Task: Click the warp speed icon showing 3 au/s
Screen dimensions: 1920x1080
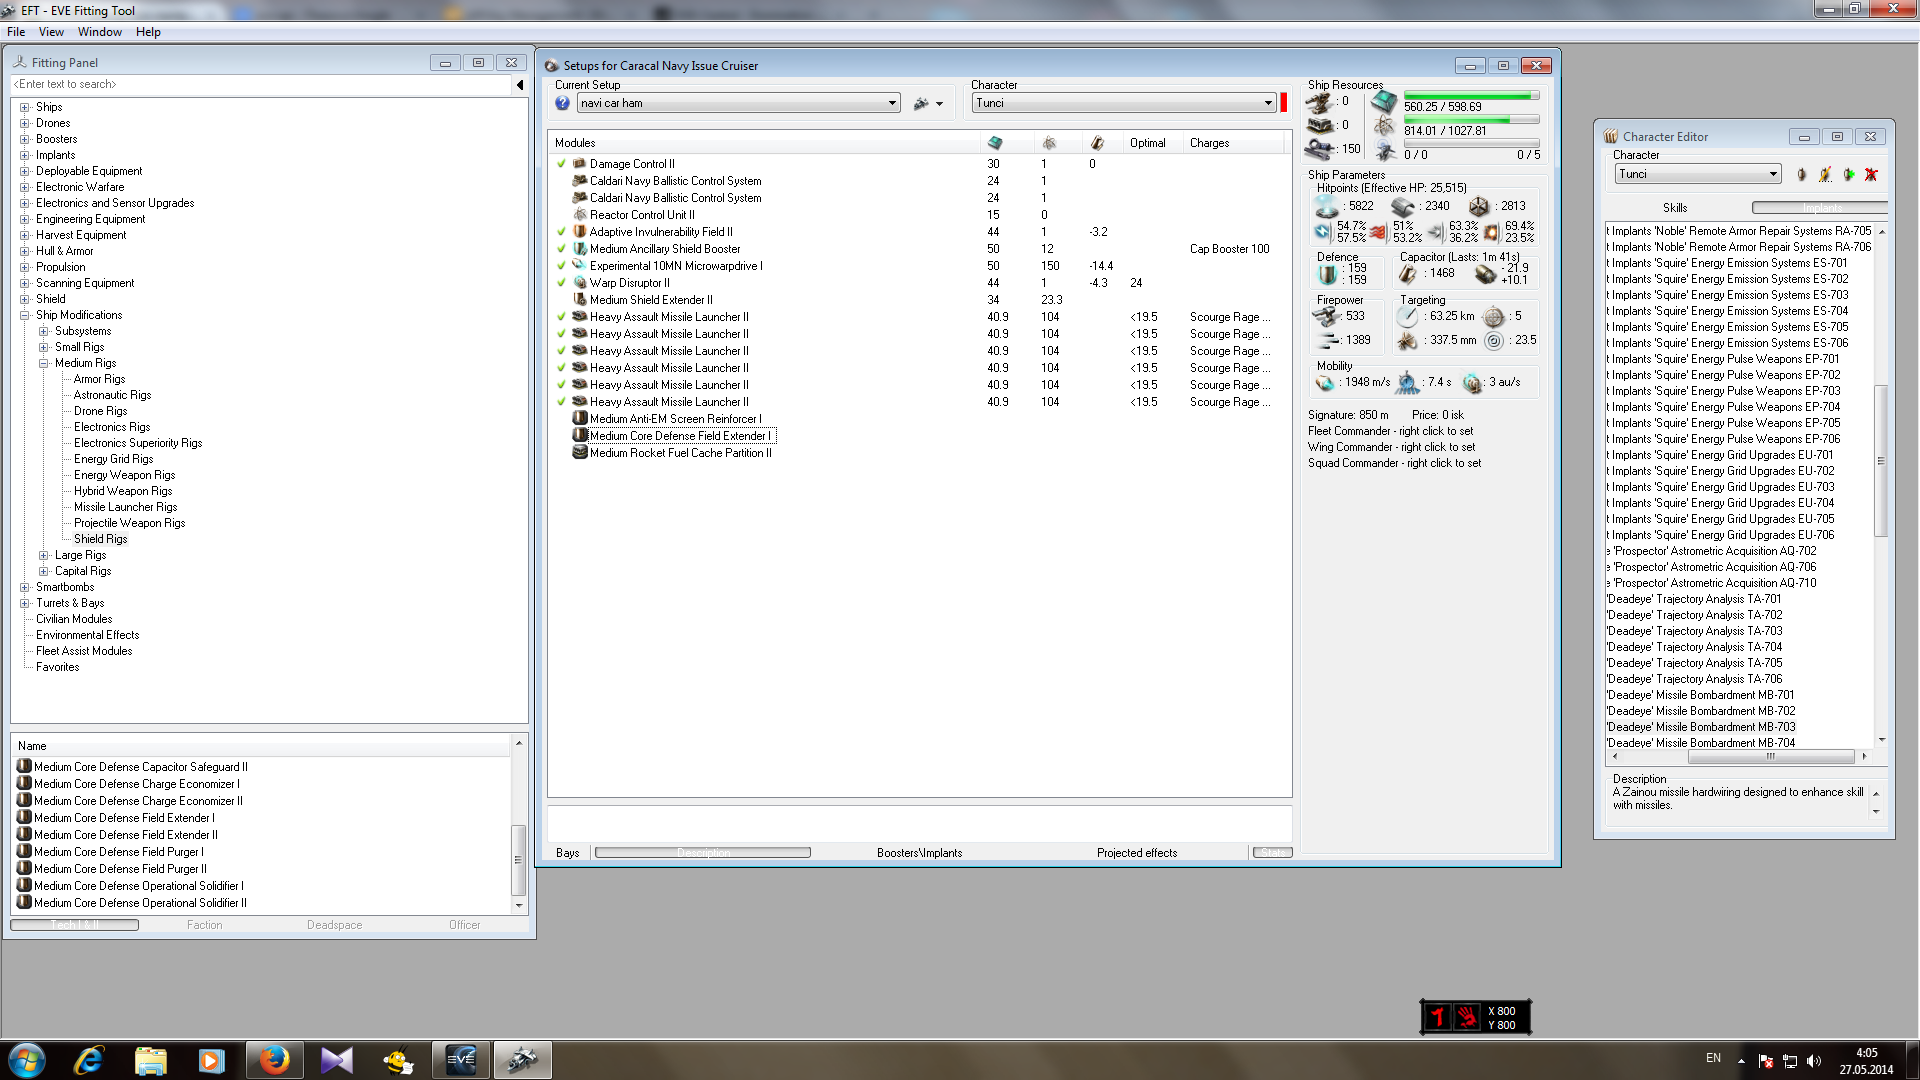Action: (1472, 383)
